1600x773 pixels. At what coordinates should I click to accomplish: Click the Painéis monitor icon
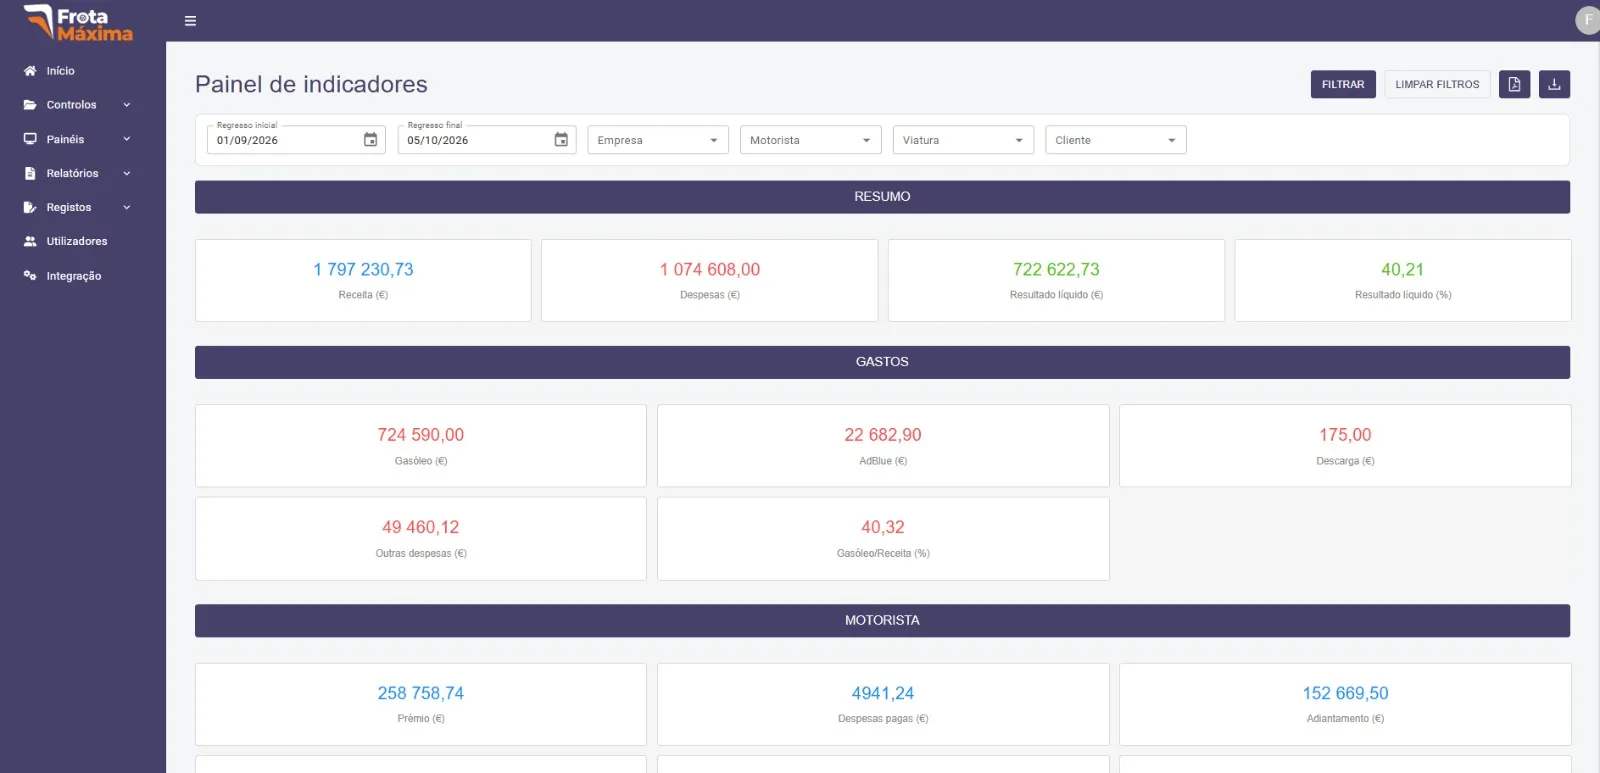tap(30, 139)
